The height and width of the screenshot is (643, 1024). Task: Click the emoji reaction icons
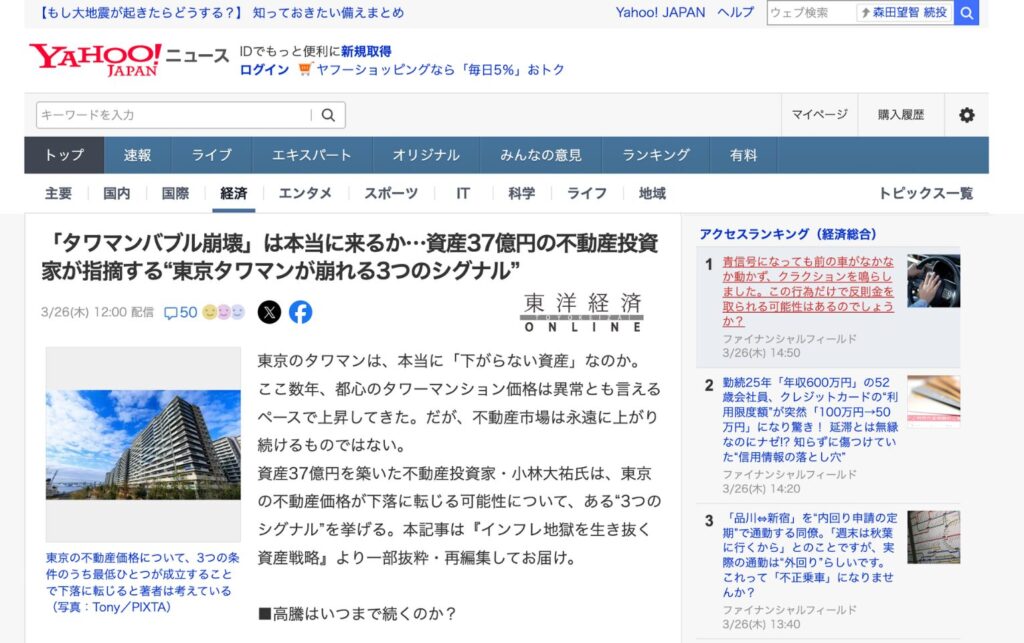click(x=223, y=312)
